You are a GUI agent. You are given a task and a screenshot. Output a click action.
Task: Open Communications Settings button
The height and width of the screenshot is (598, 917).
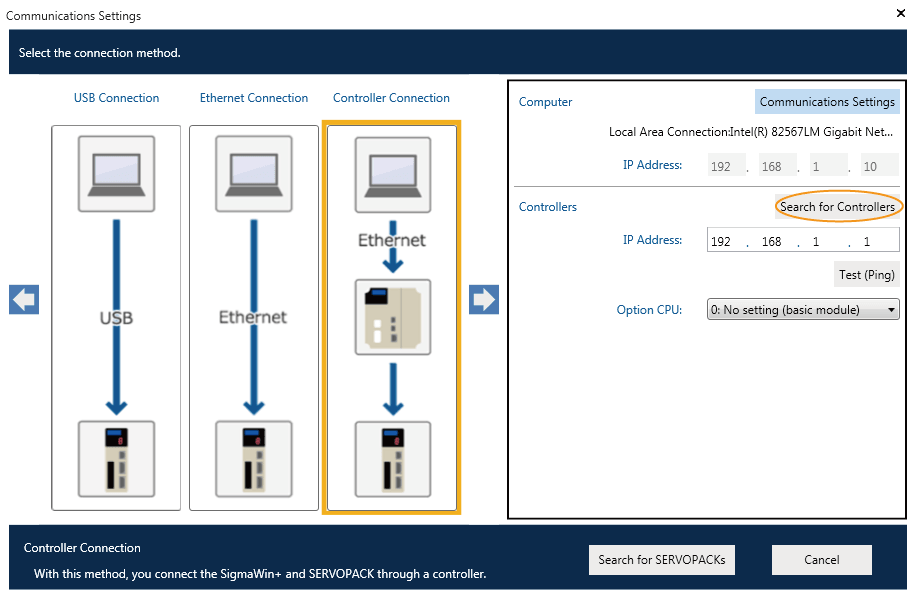tap(827, 102)
